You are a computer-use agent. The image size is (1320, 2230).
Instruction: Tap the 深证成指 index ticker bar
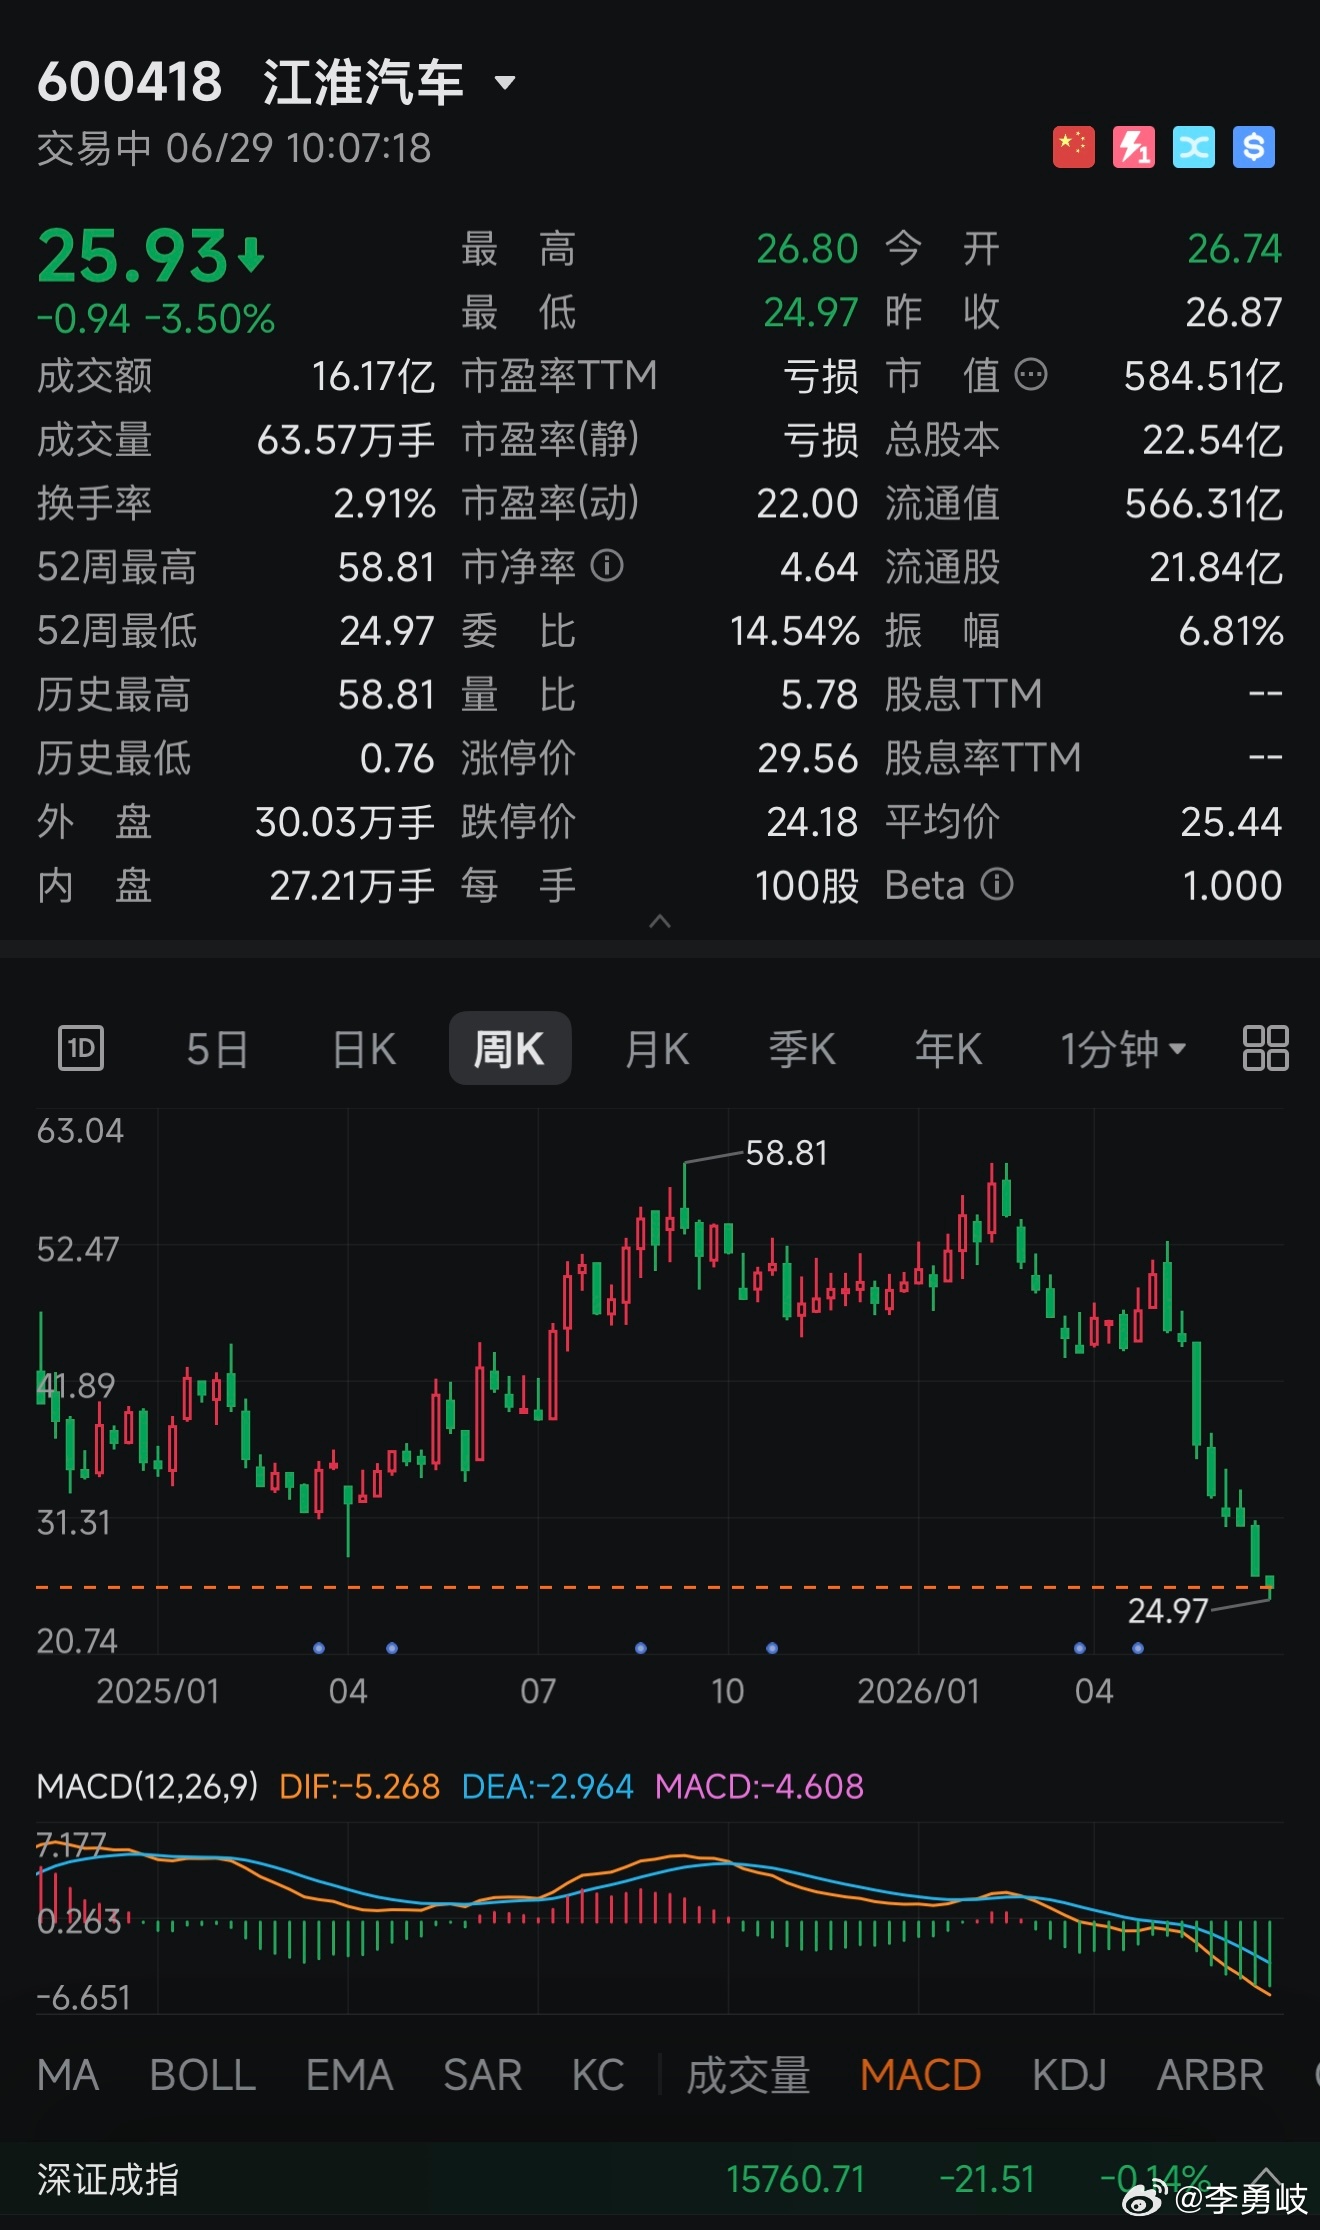click(660, 2179)
